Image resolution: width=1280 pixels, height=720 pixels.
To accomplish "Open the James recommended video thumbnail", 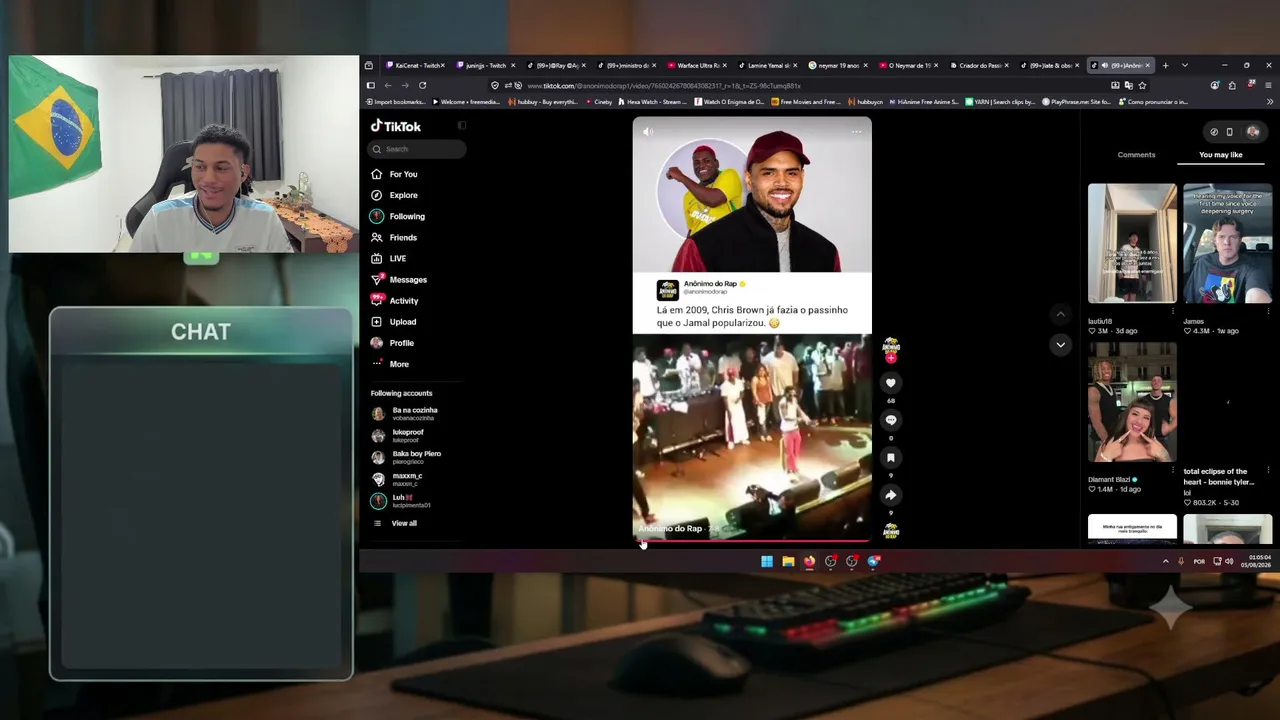I will (1228, 243).
